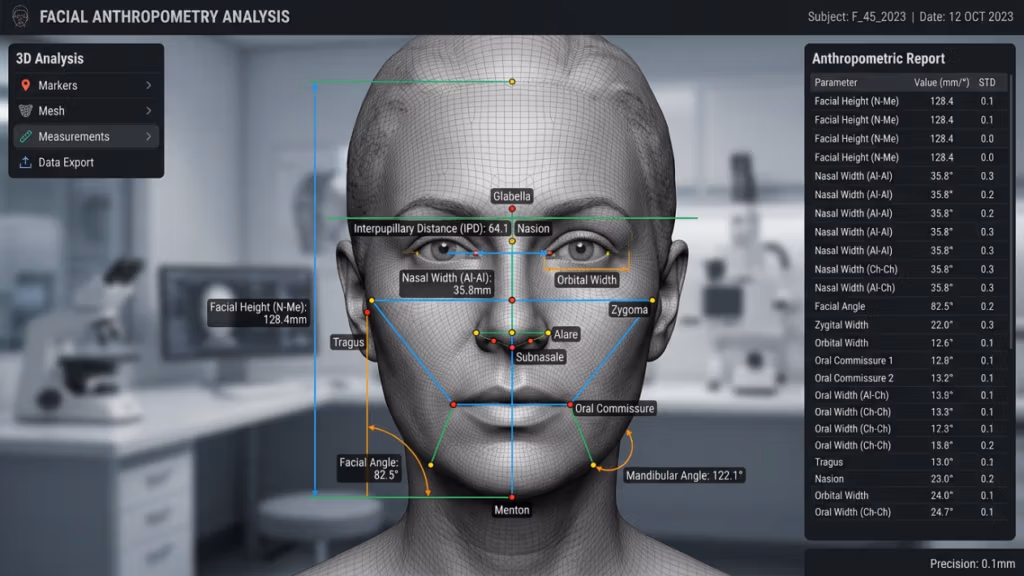Screen dimensions: 1024x576
Task: Click the Facial Anthropometry Analysis title
Action: coord(165,17)
